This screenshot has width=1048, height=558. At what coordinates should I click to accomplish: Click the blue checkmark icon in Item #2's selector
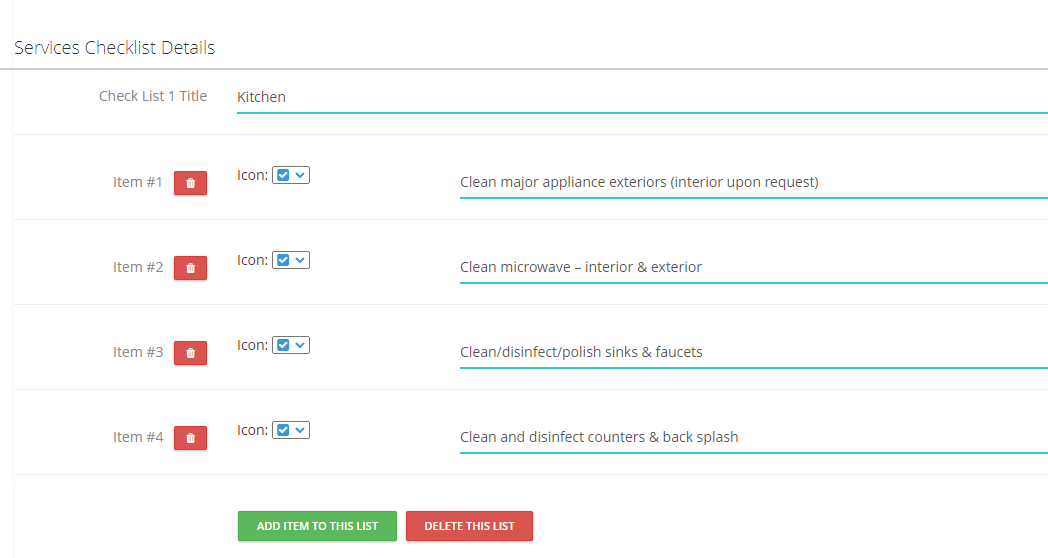283,260
